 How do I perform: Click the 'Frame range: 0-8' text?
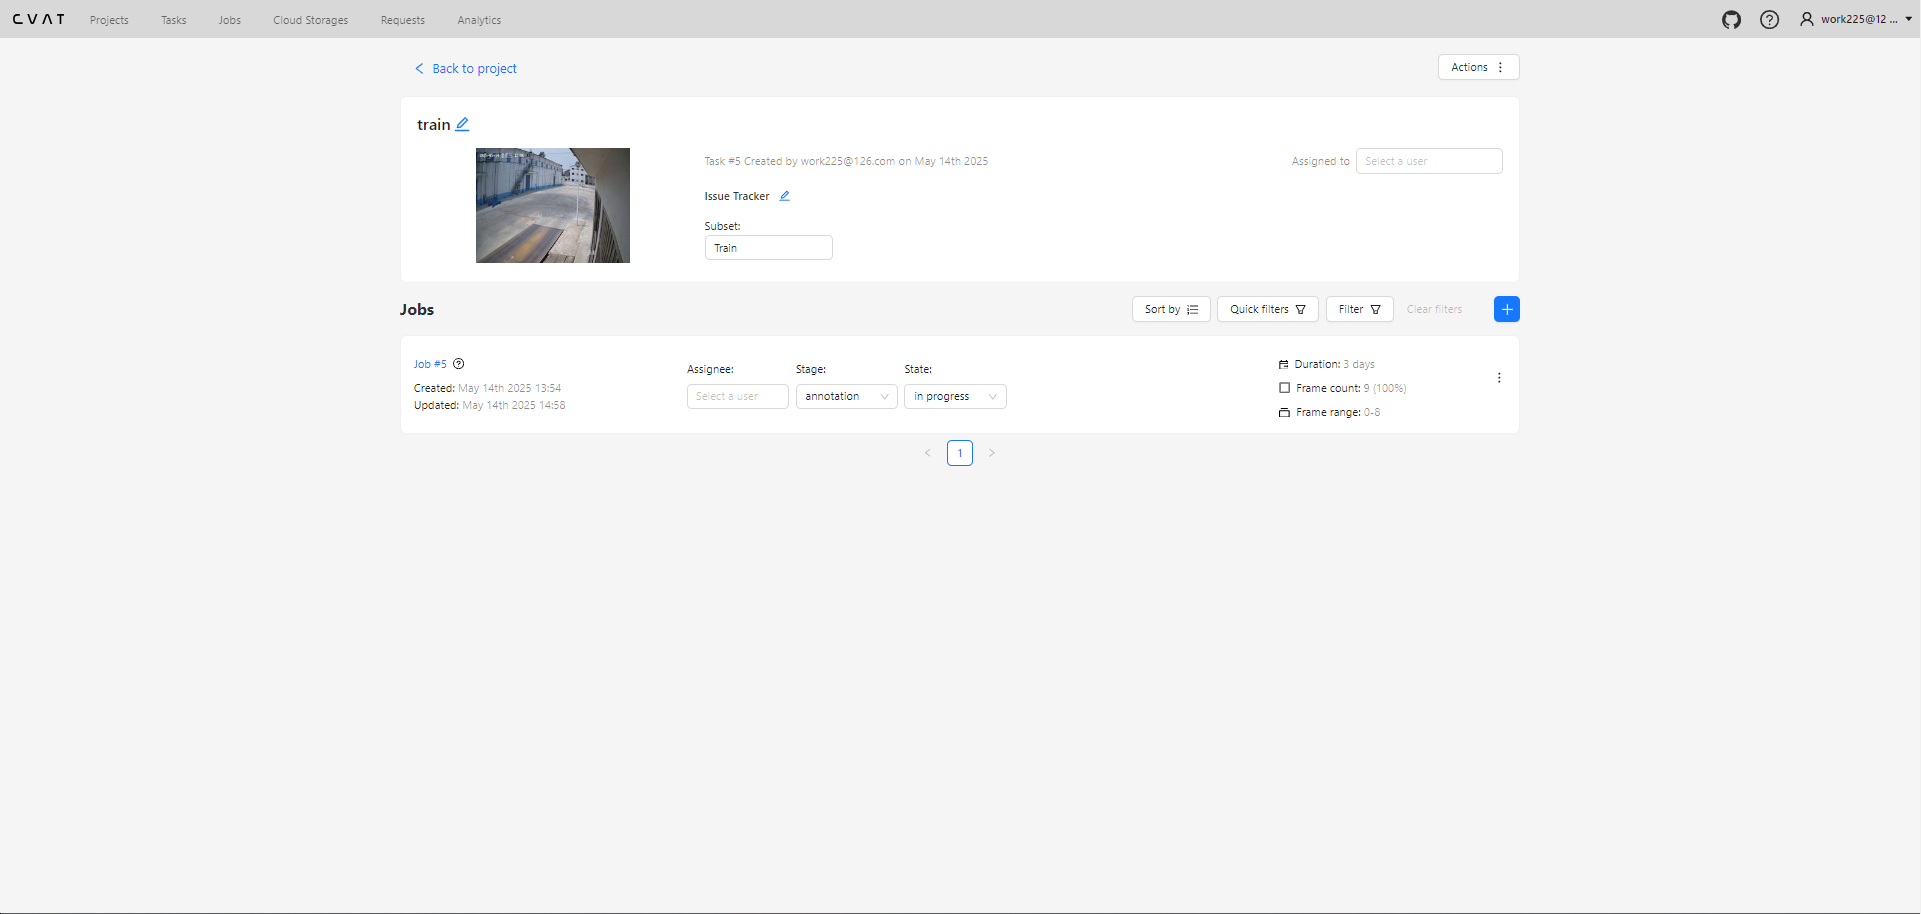1338,412
